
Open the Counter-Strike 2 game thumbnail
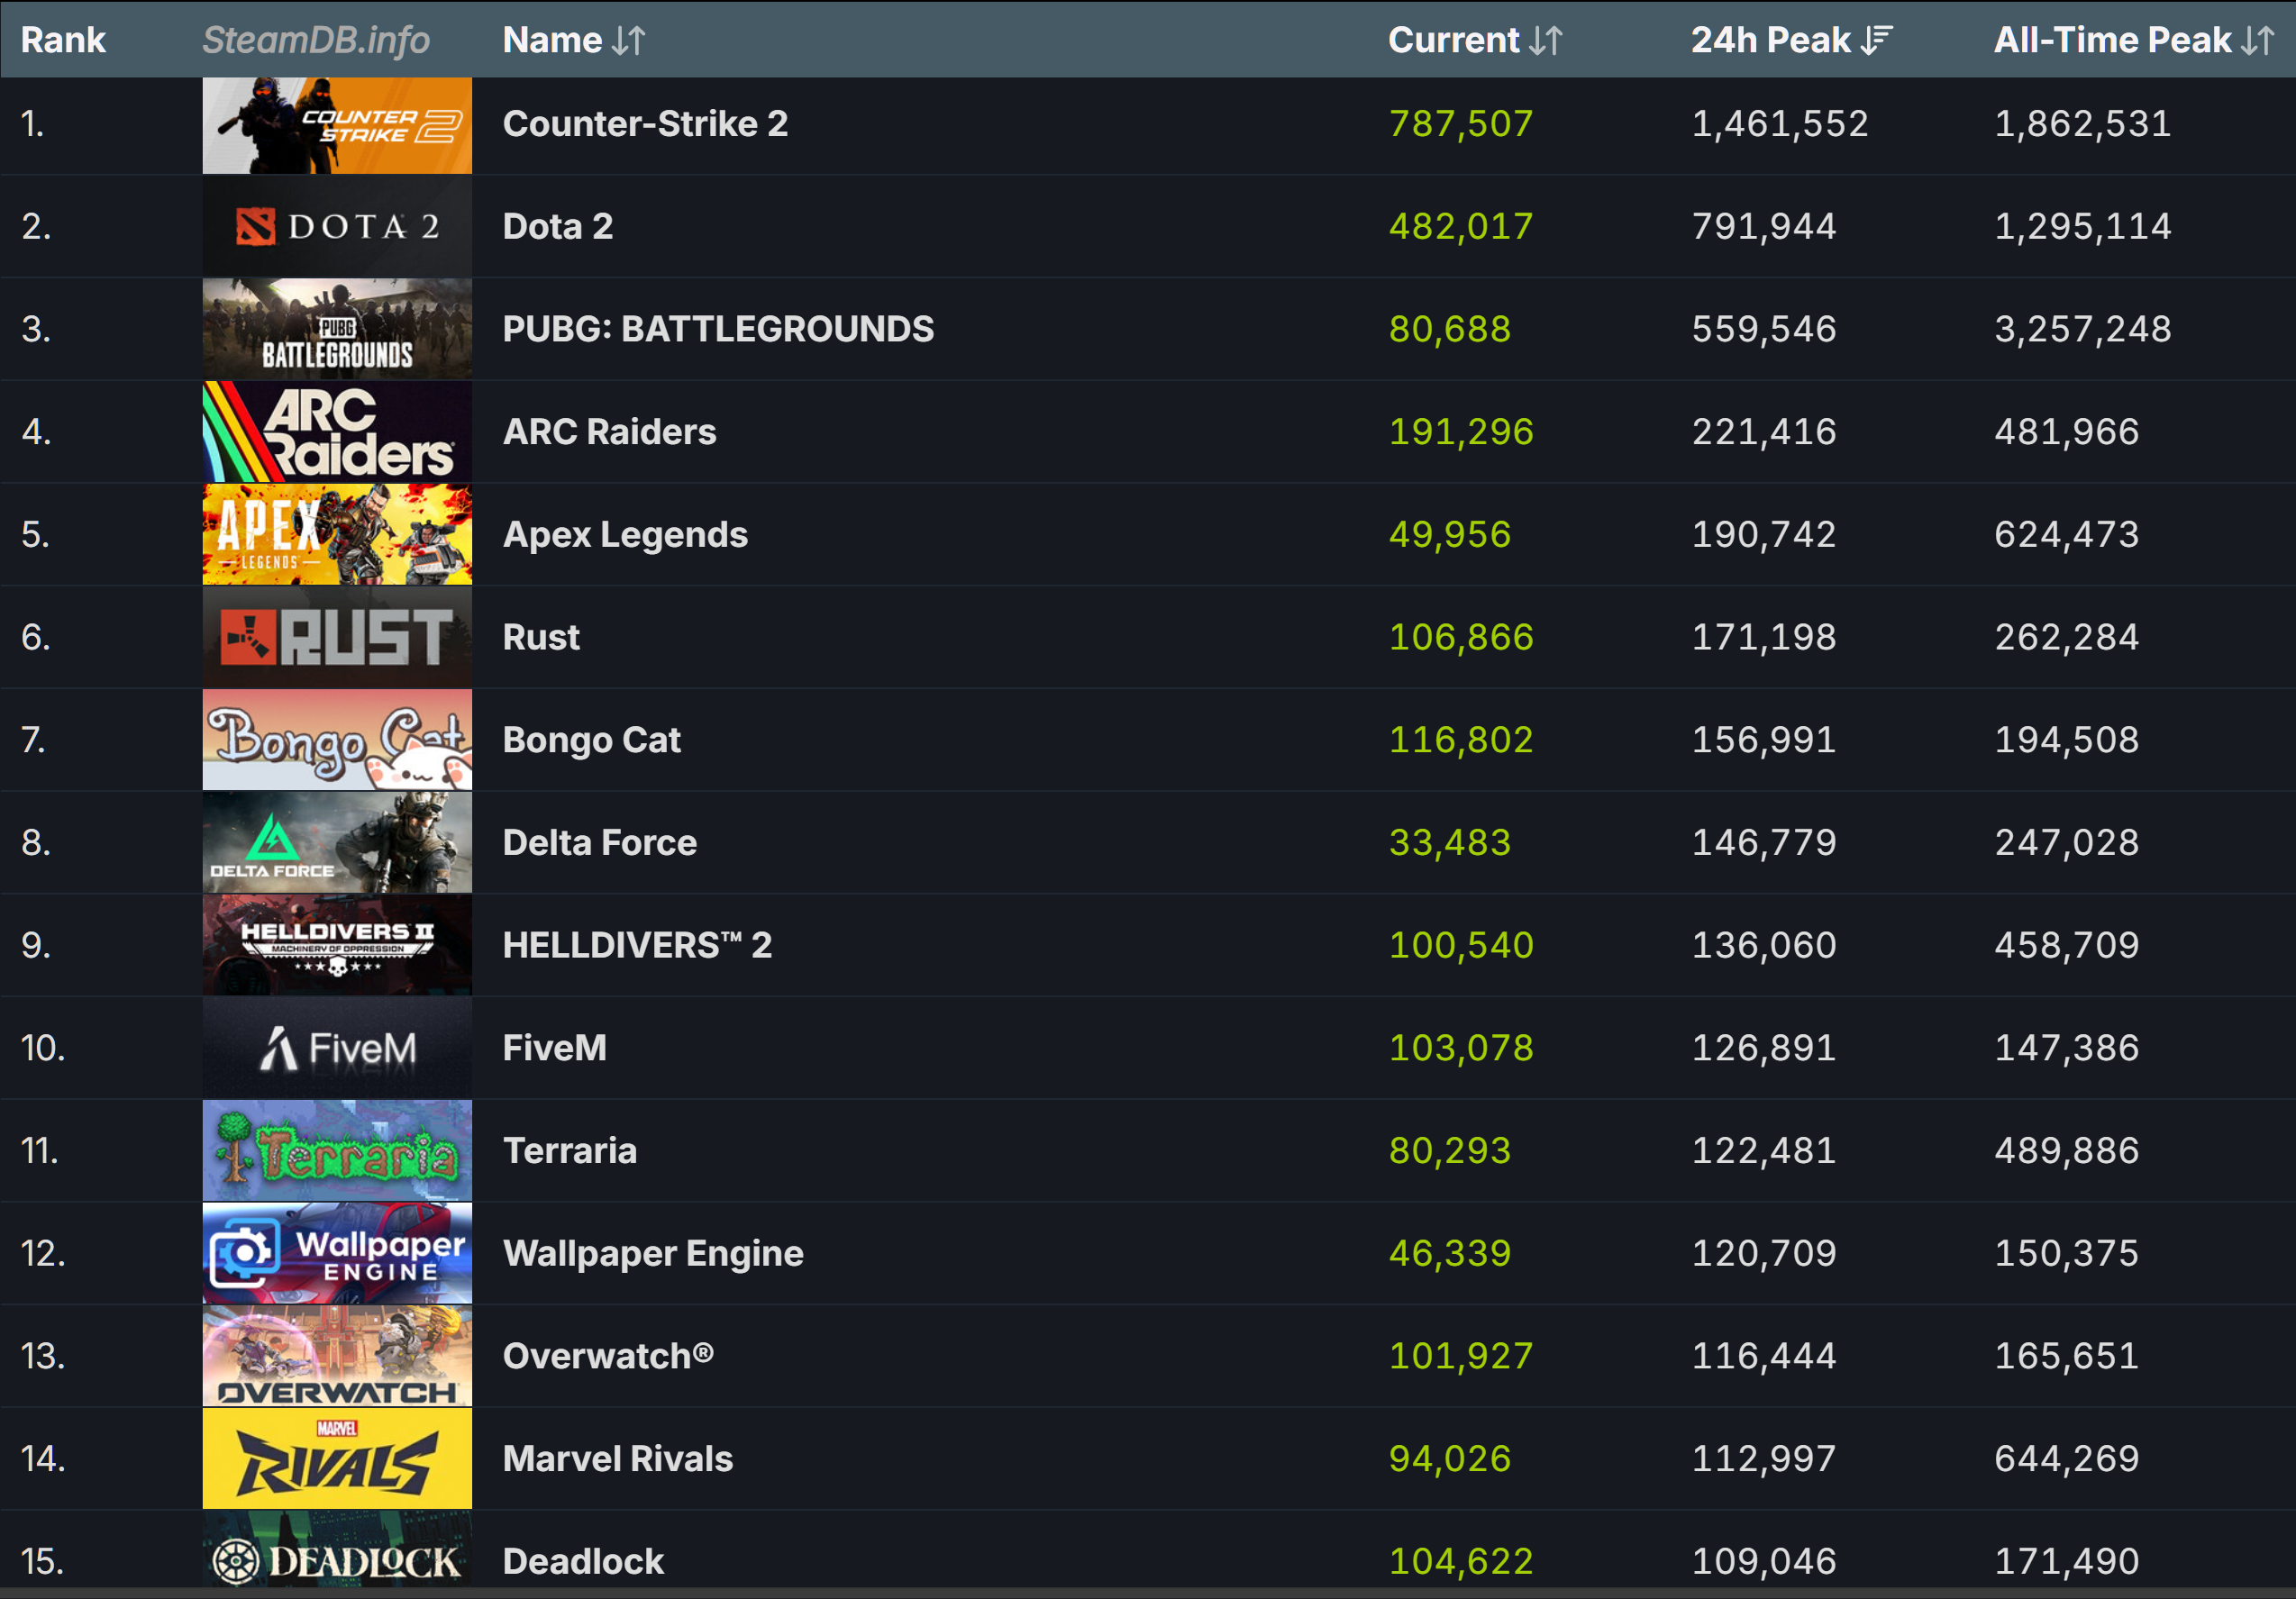point(337,125)
